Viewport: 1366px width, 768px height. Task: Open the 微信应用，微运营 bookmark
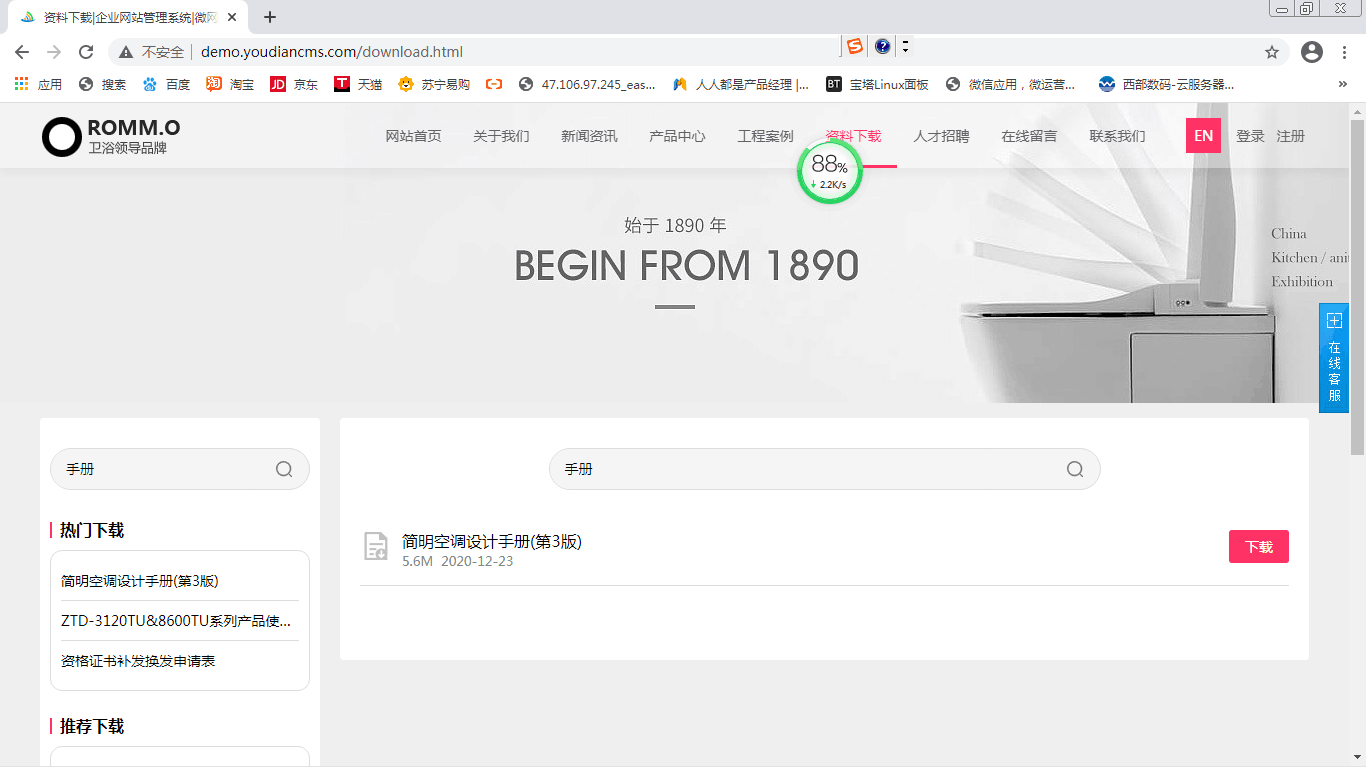pos(1011,85)
